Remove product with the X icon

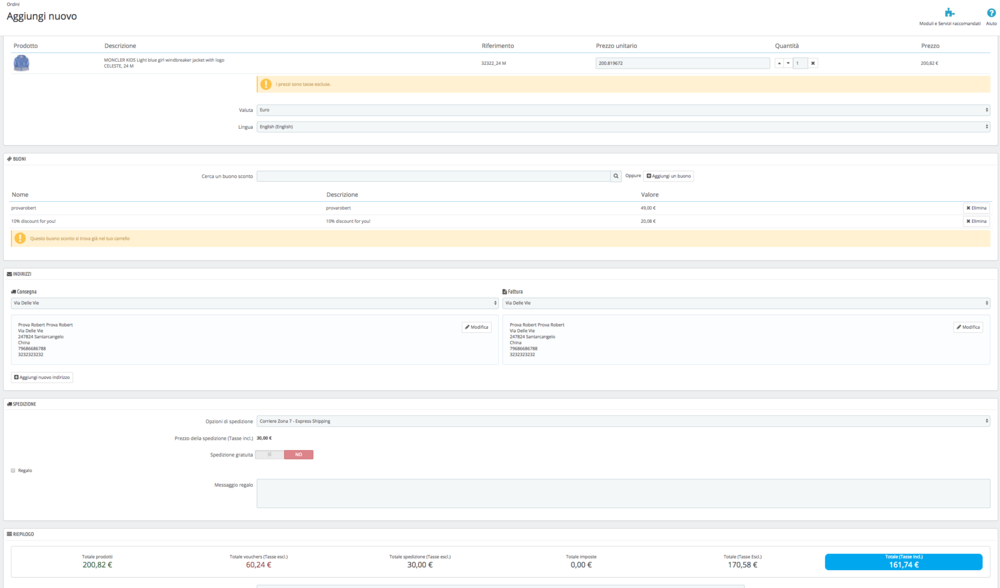point(812,63)
